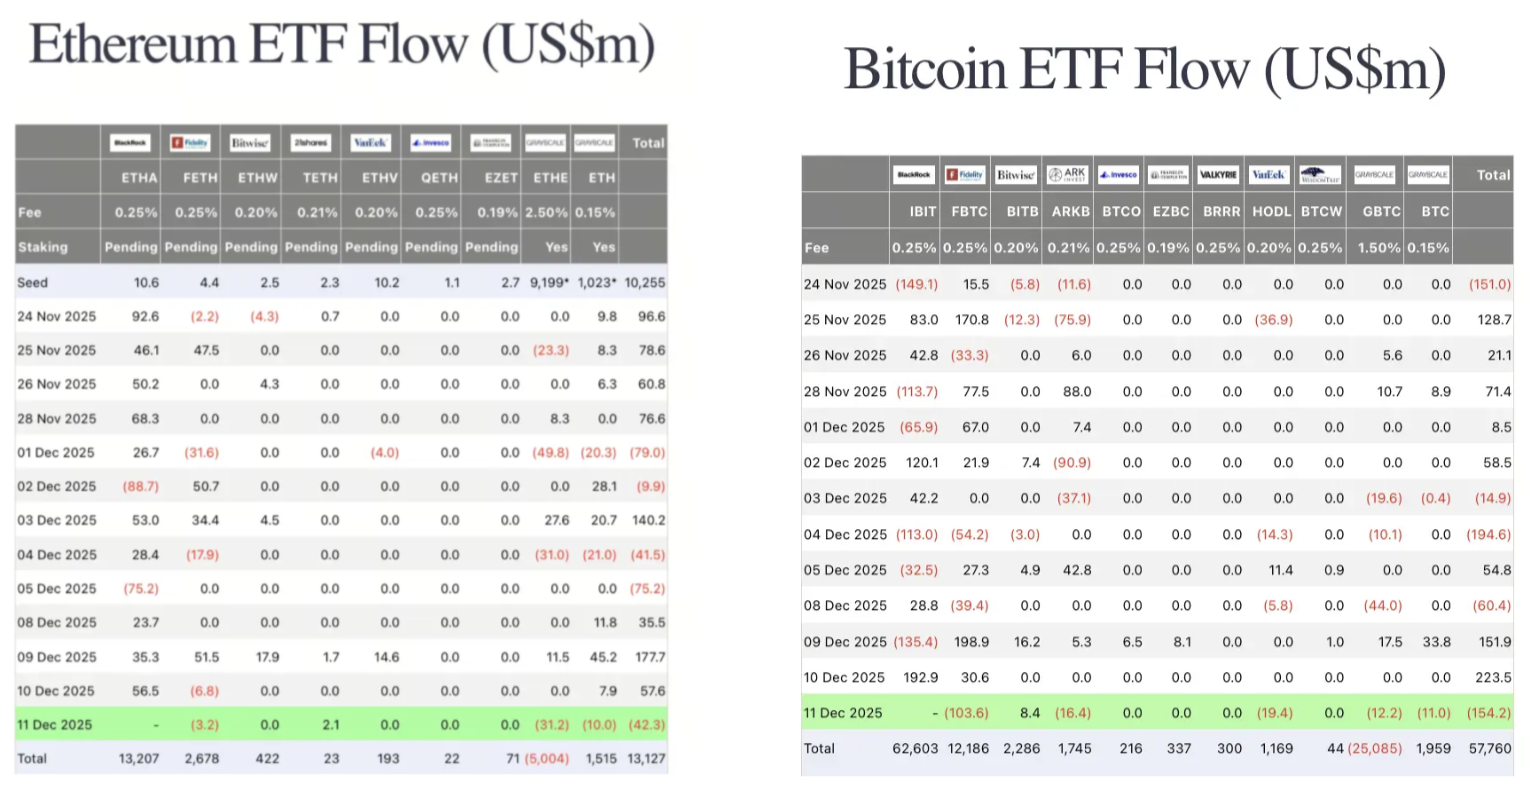This screenshot has width=1530, height=794.
Task: Click BlackRock logo in Ethereum ETF table
Action: pos(130,143)
